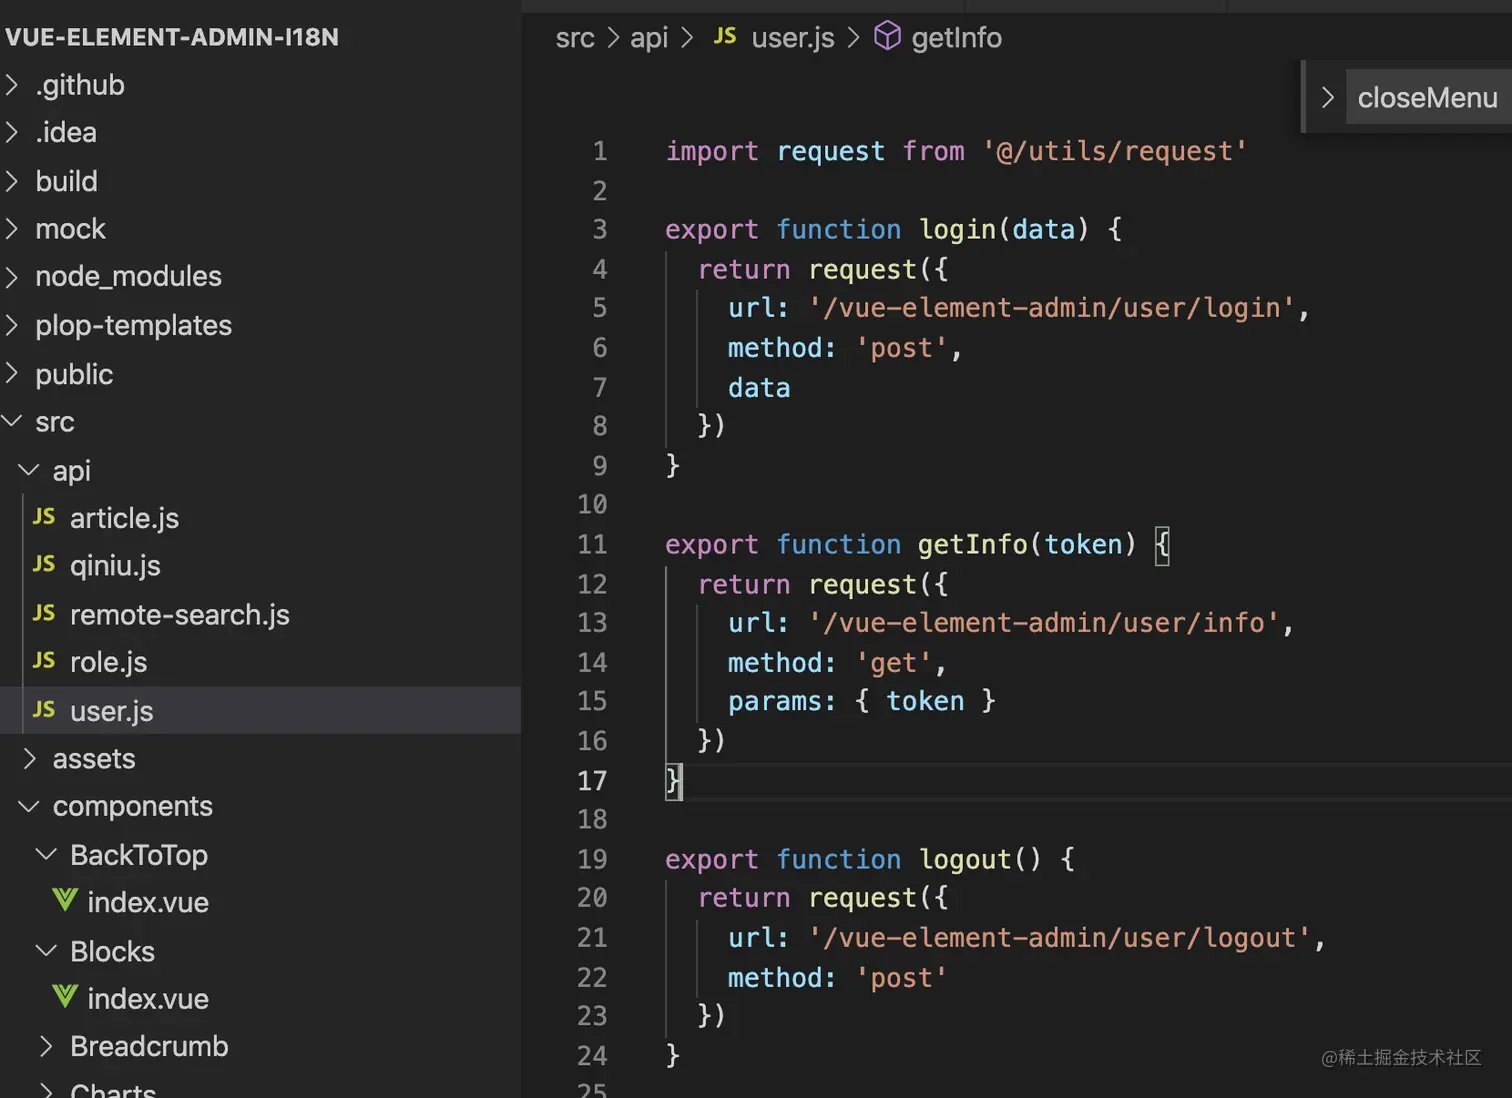
Task: Click the getInfo function name on line 11
Action: [x=973, y=545]
